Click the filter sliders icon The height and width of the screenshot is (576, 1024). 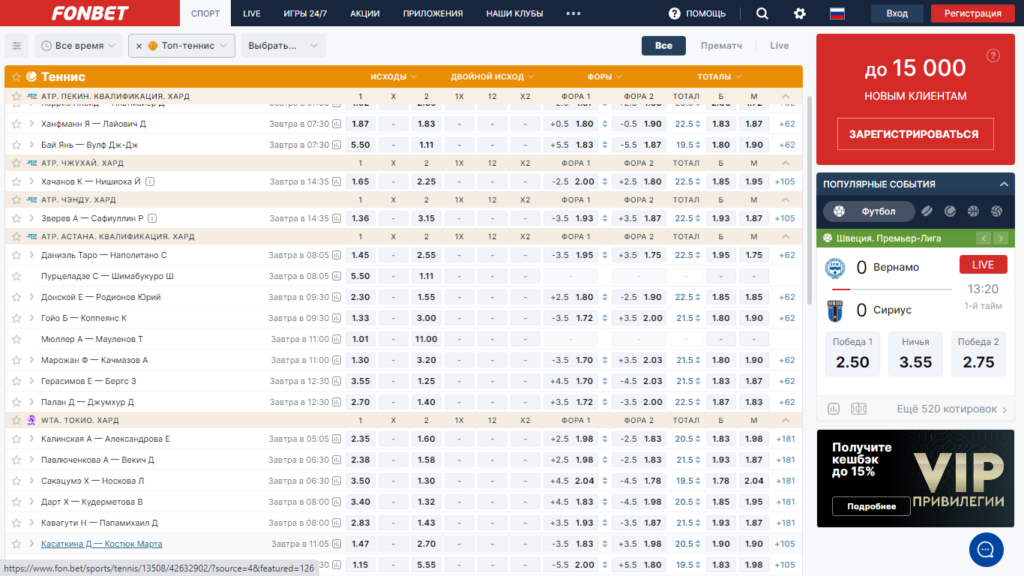point(16,46)
